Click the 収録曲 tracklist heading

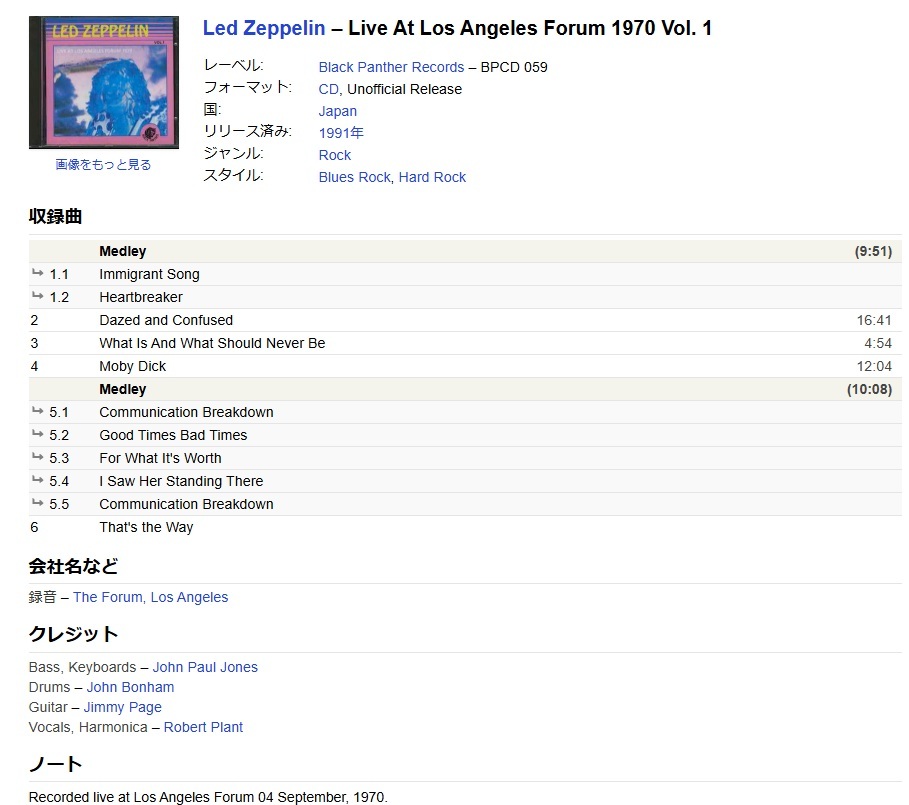click(x=56, y=216)
